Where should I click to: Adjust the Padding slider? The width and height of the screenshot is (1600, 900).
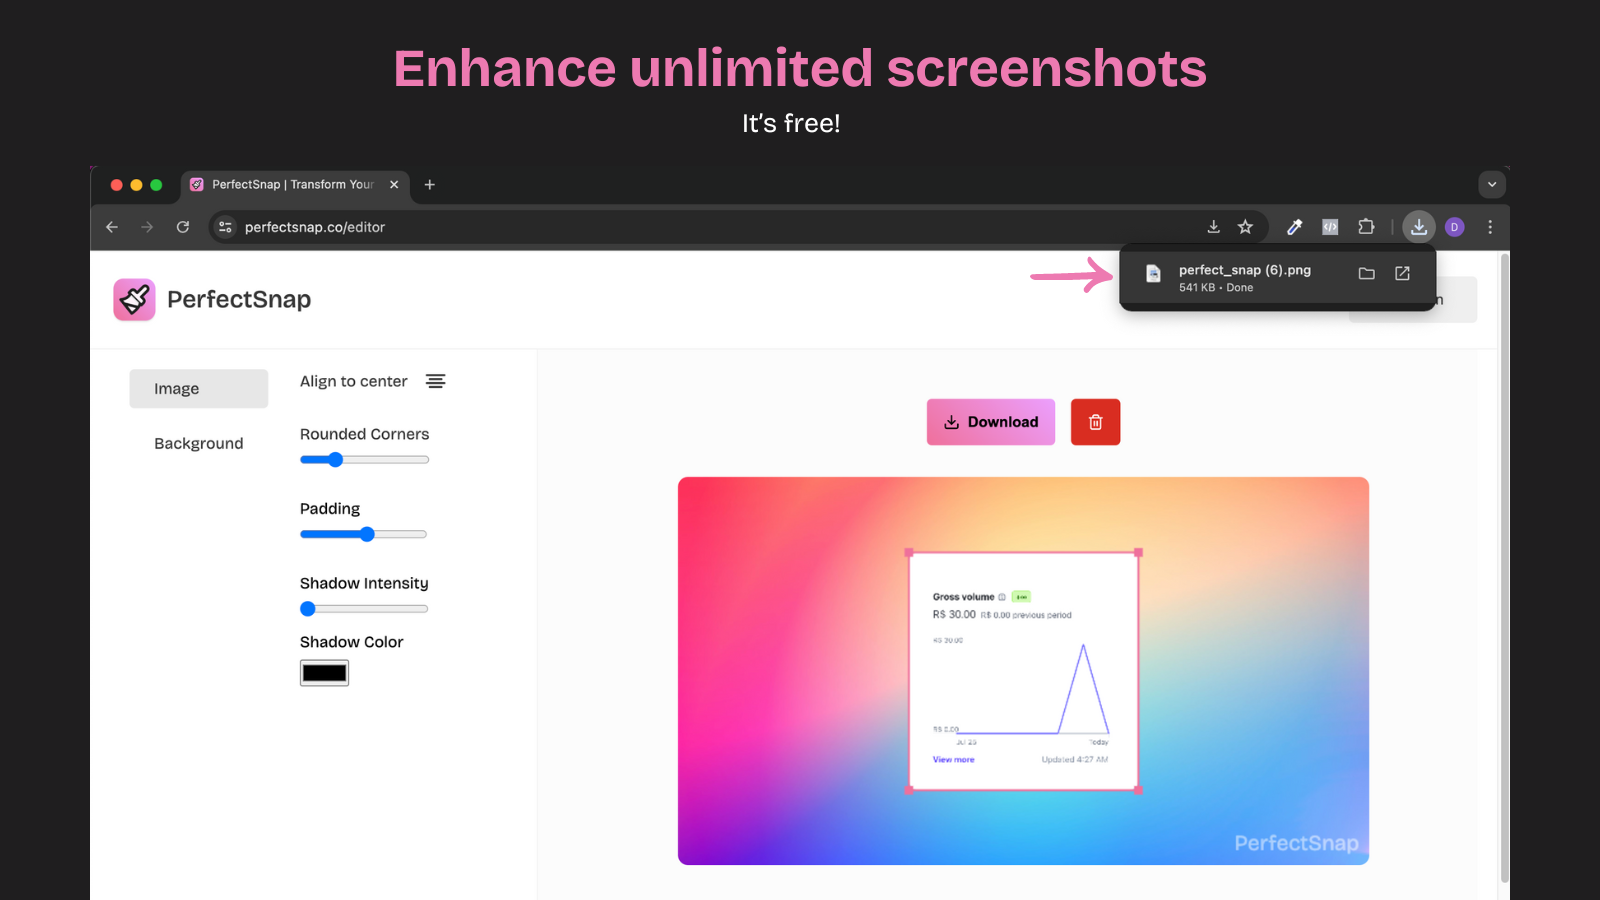coord(364,534)
